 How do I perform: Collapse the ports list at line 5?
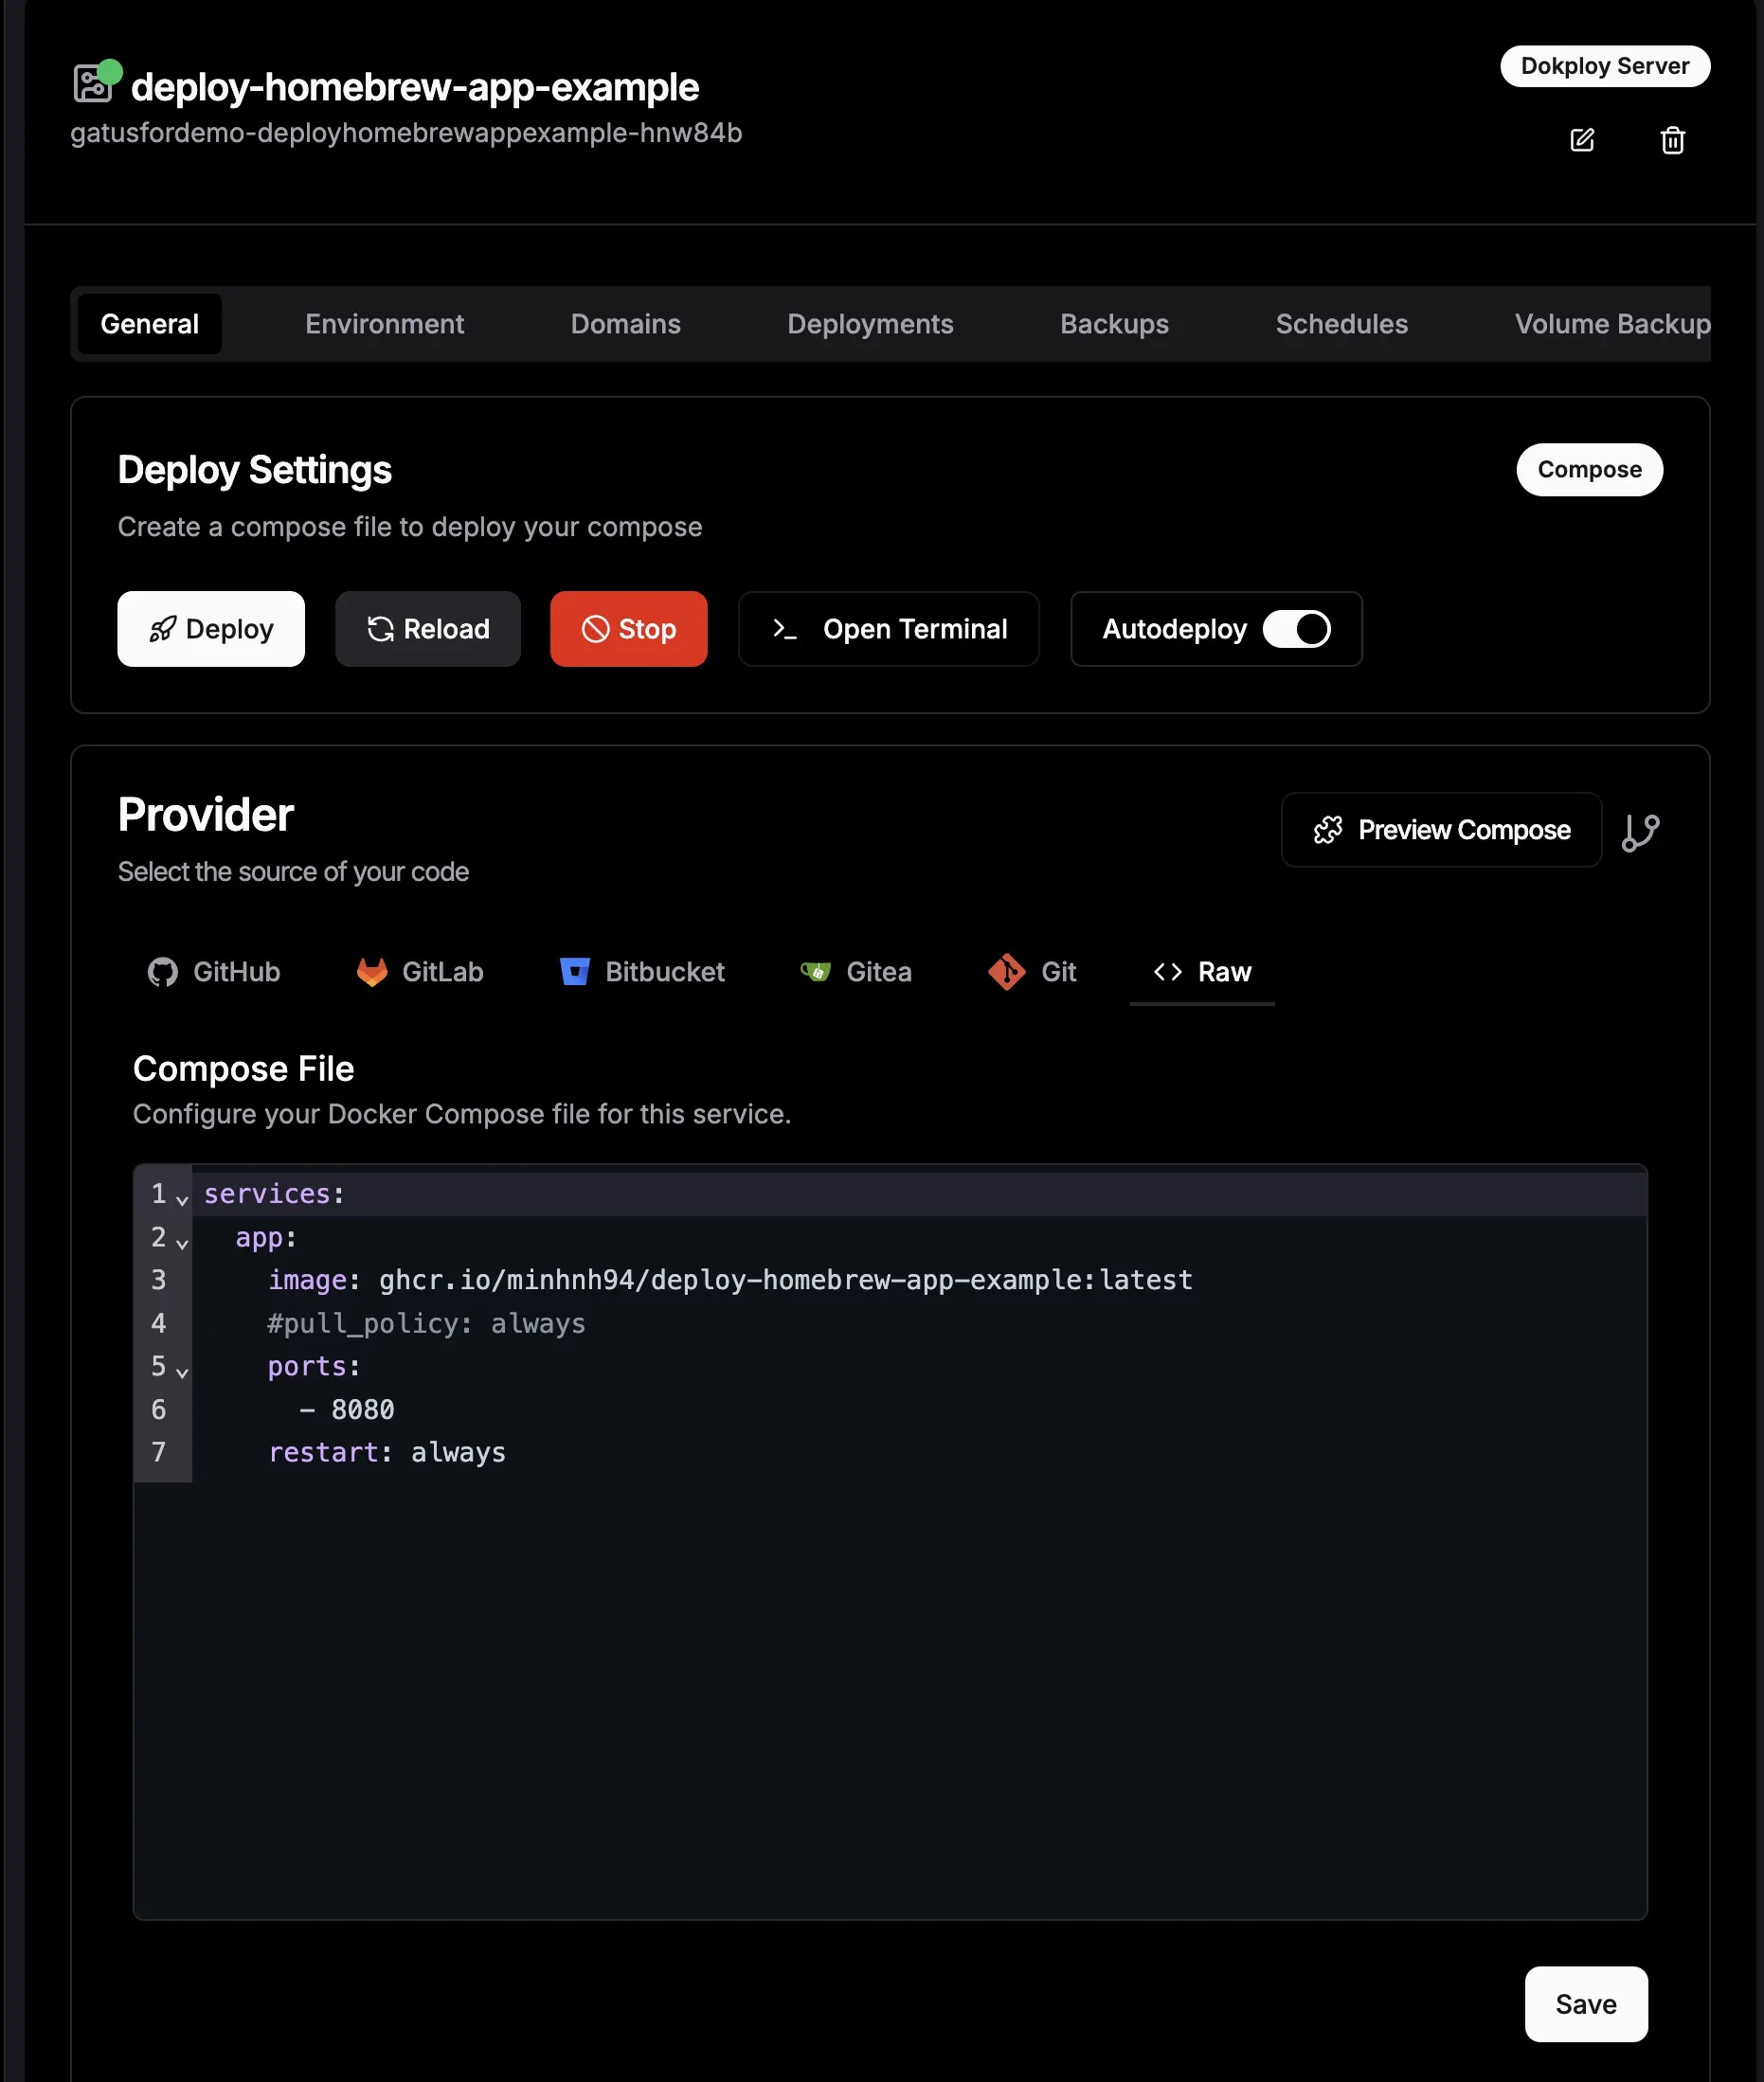pyautogui.click(x=182, y=1372)
